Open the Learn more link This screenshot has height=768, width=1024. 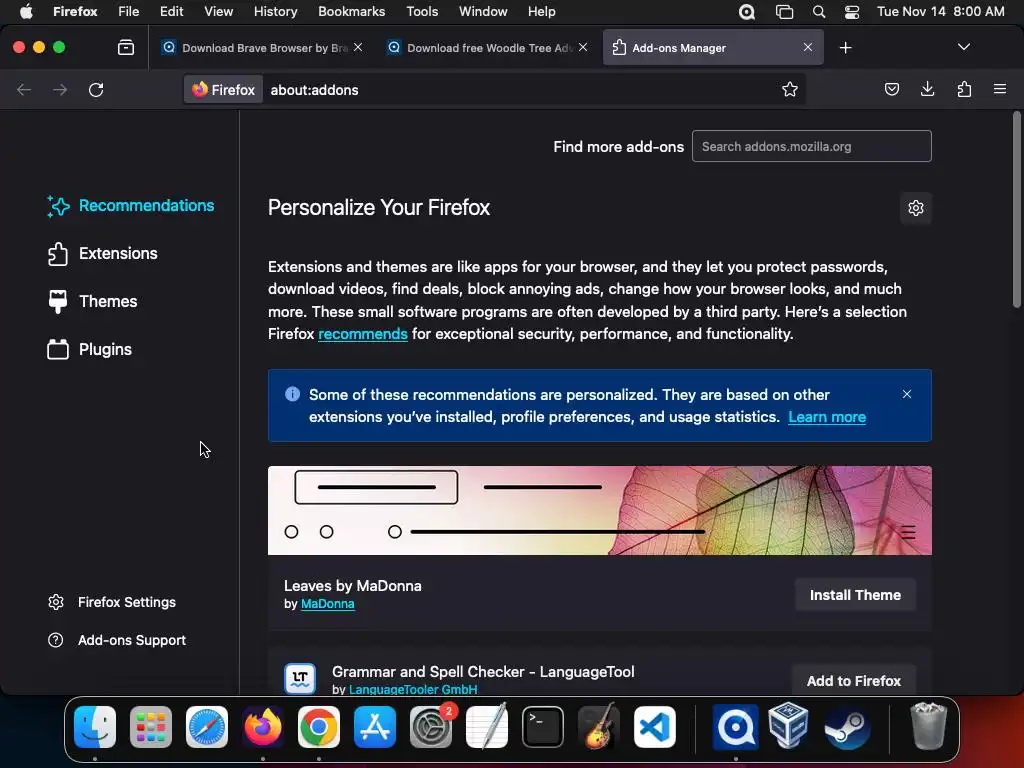point(827,417)
